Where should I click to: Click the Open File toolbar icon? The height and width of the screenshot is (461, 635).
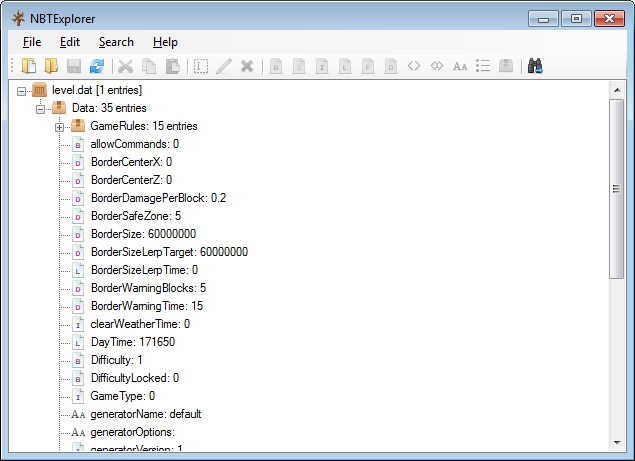[29, 66]
